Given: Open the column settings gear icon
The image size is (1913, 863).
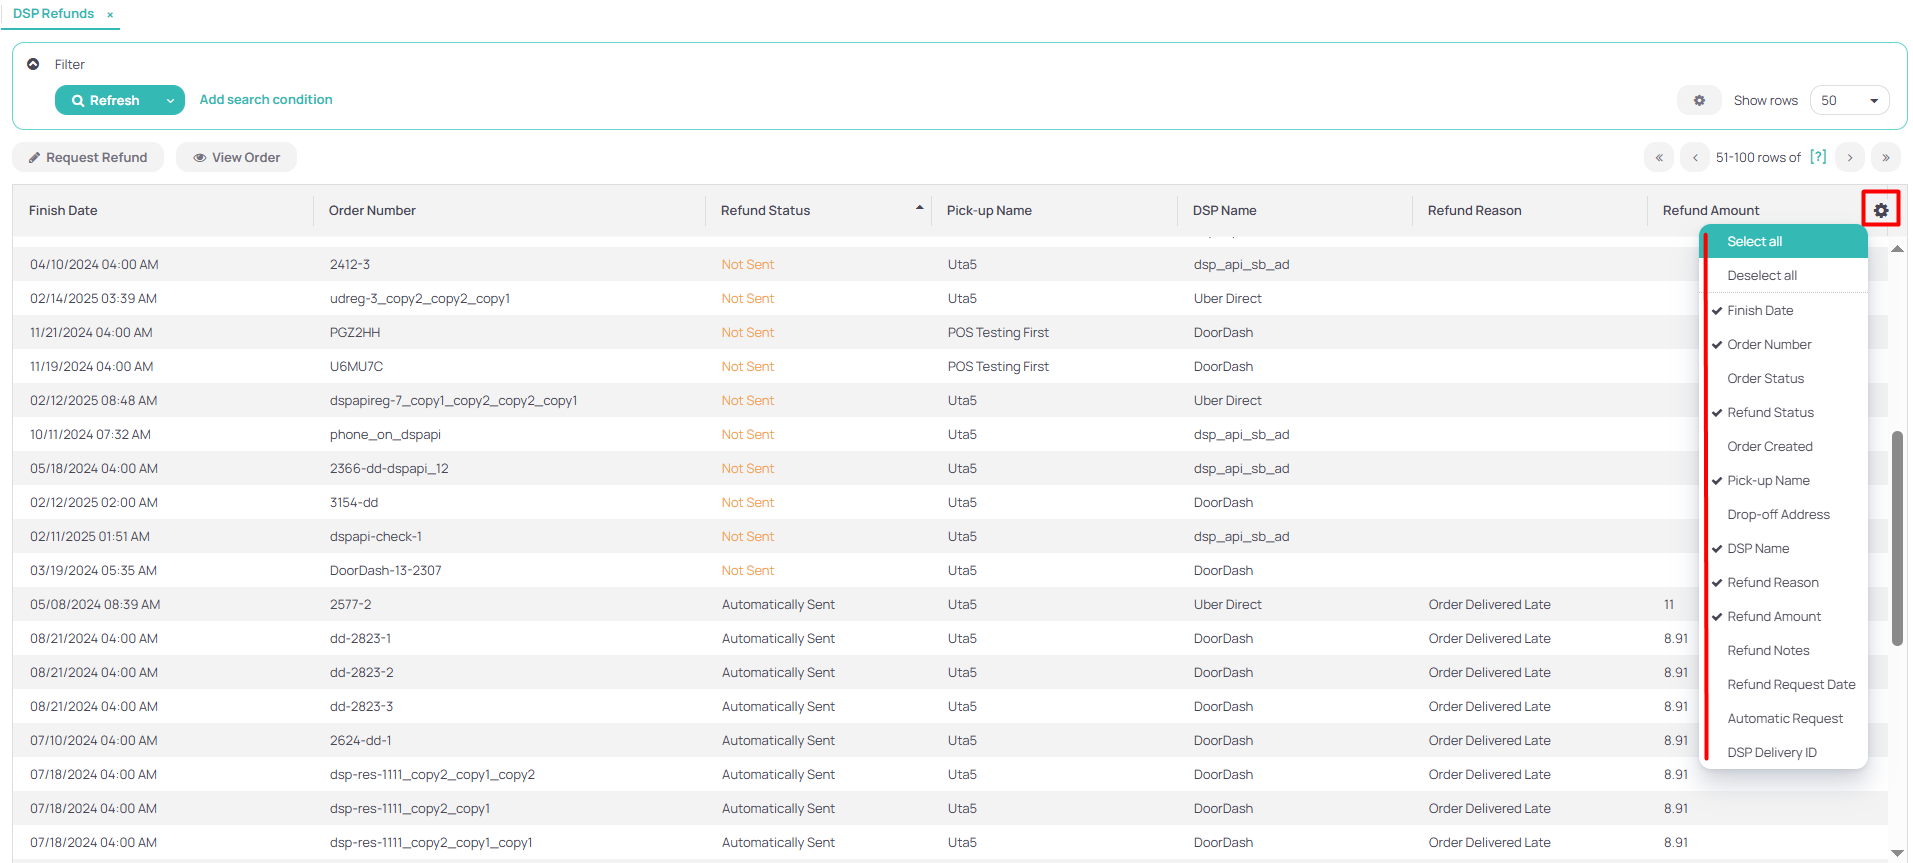Looking at the screenshot, I should [x=1881, y=210].
